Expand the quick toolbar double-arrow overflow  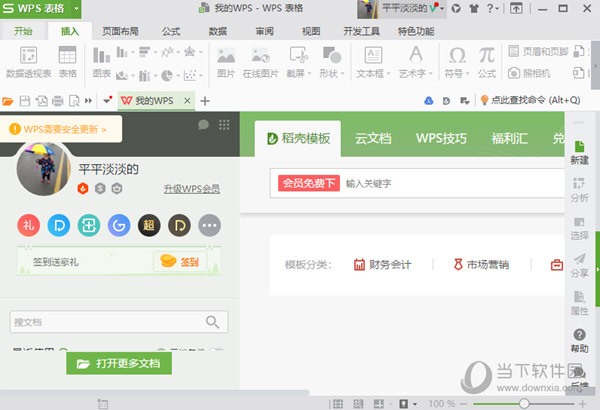pos(88,101)
